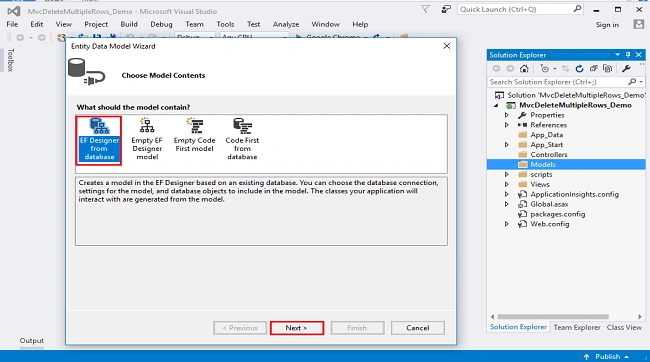
Task: Expand ApplicationInsights.config node
Action: point(507,194)
